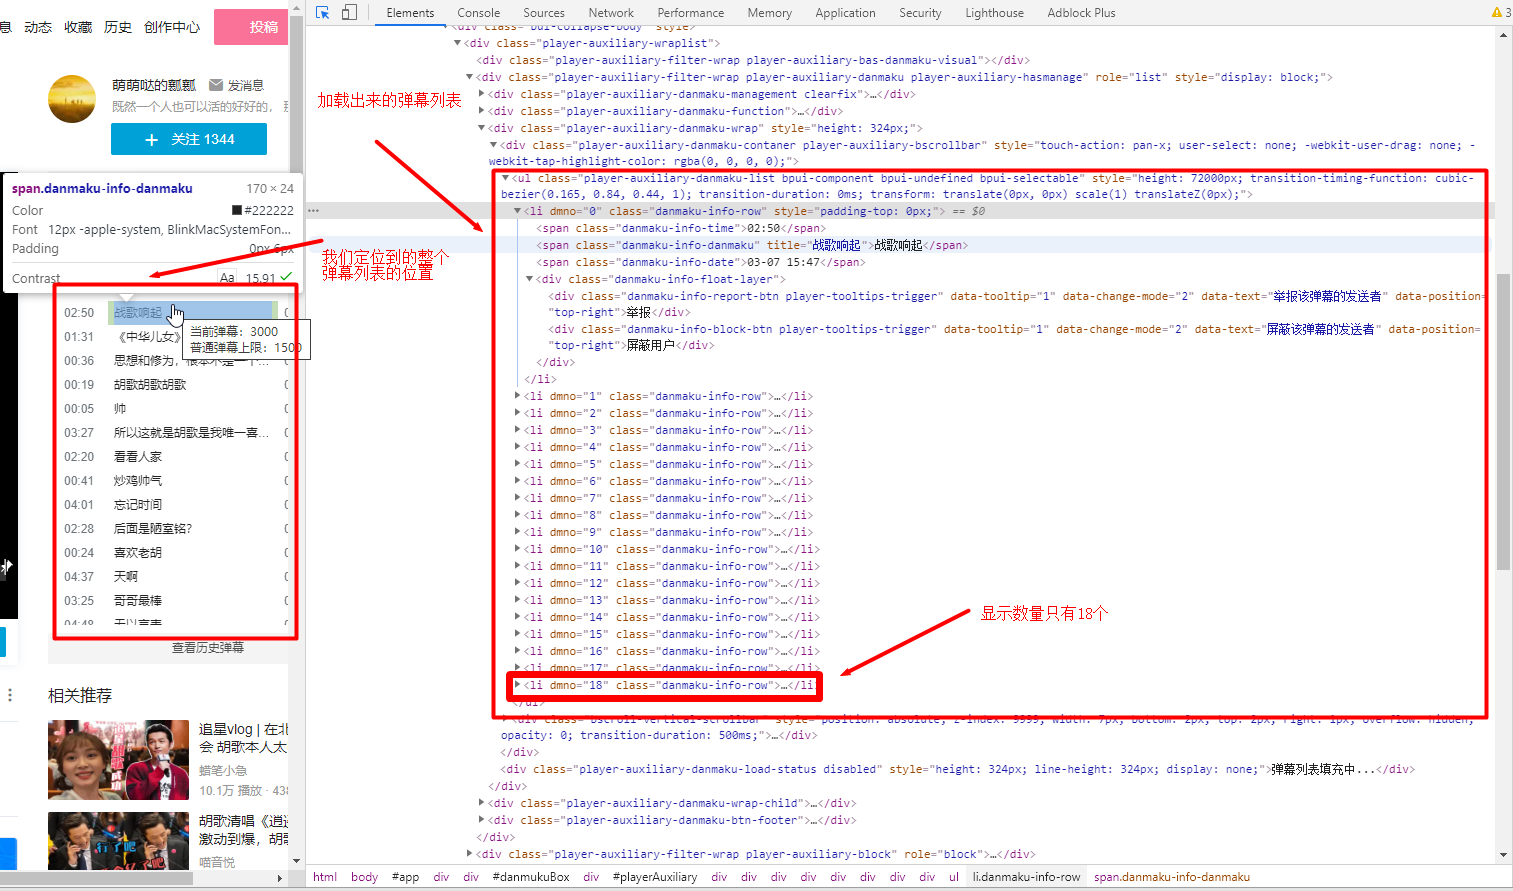Open first recommended video thumbnail 追星vlog
Image resolution: width=1513 pixels, height=891 pixels.
click(x=118, y=760)
